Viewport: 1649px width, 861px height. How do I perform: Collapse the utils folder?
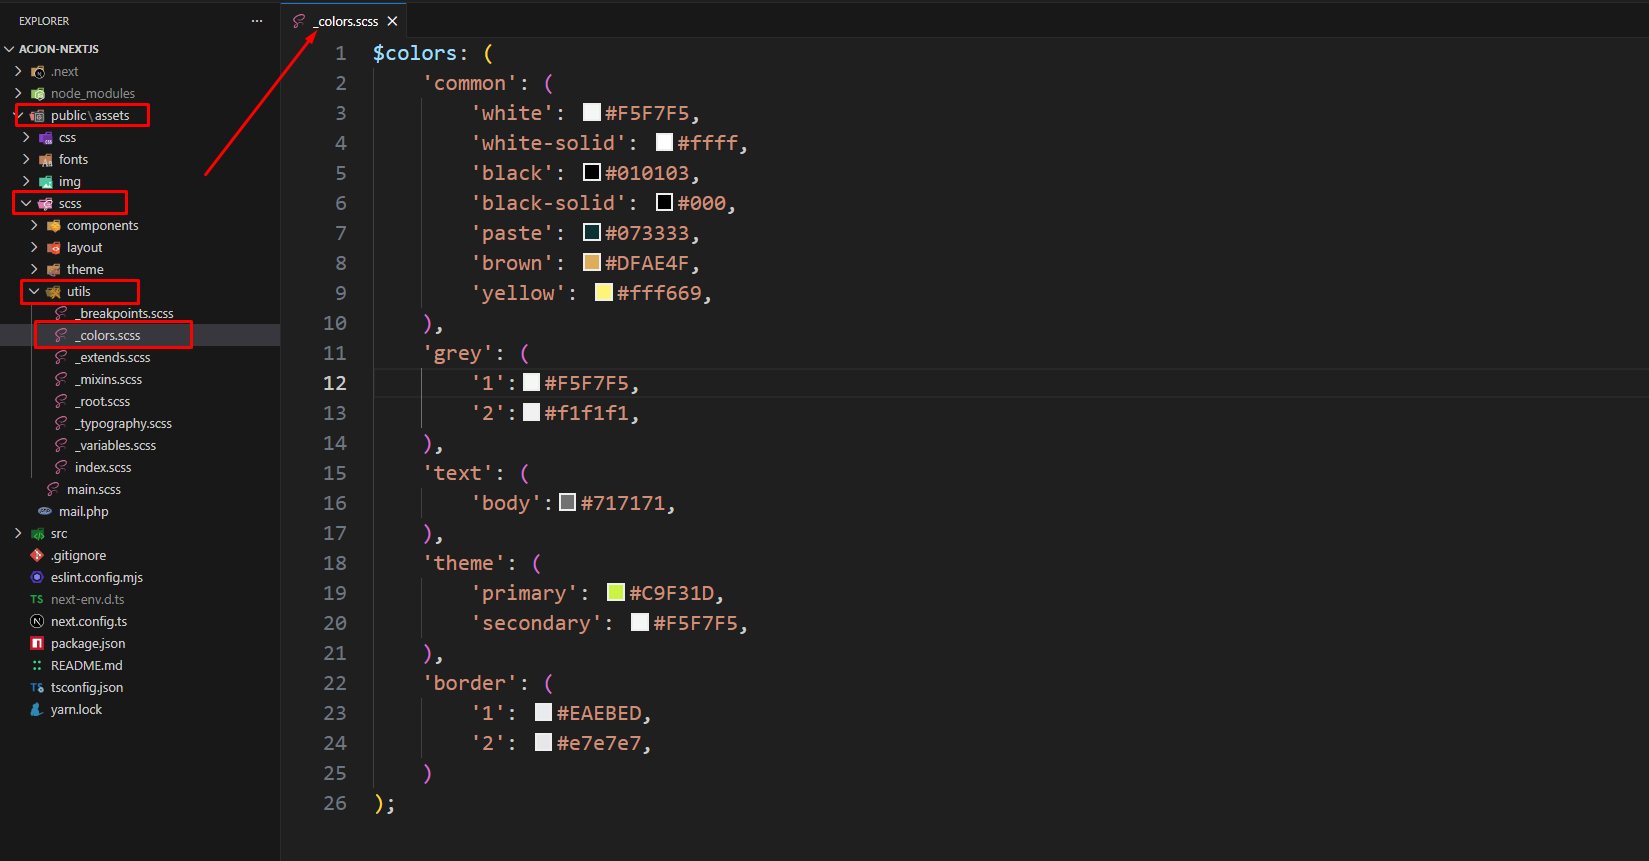[x=34, y=291]
